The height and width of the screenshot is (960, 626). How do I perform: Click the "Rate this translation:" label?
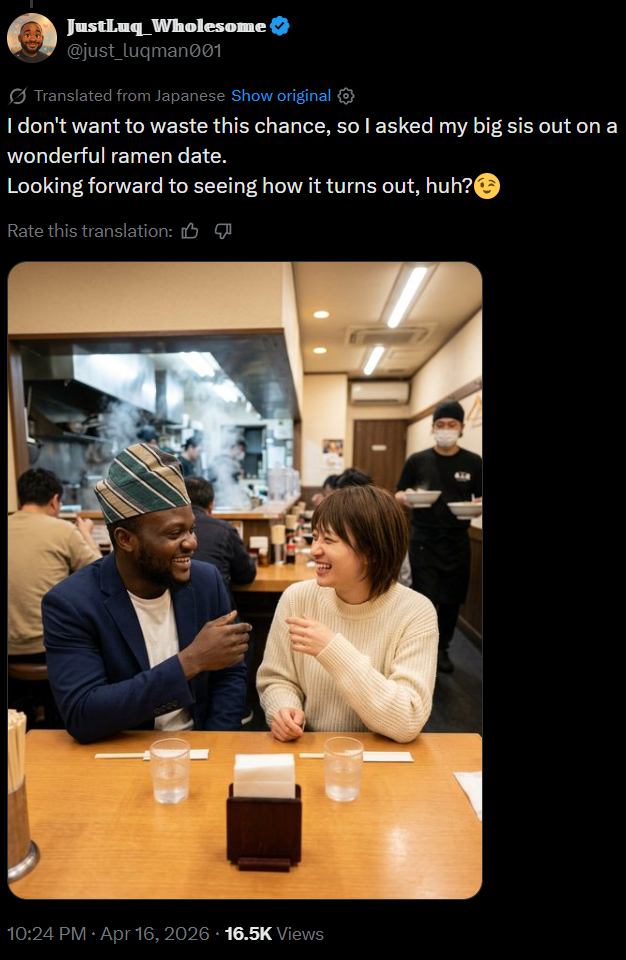click(90, 231)
